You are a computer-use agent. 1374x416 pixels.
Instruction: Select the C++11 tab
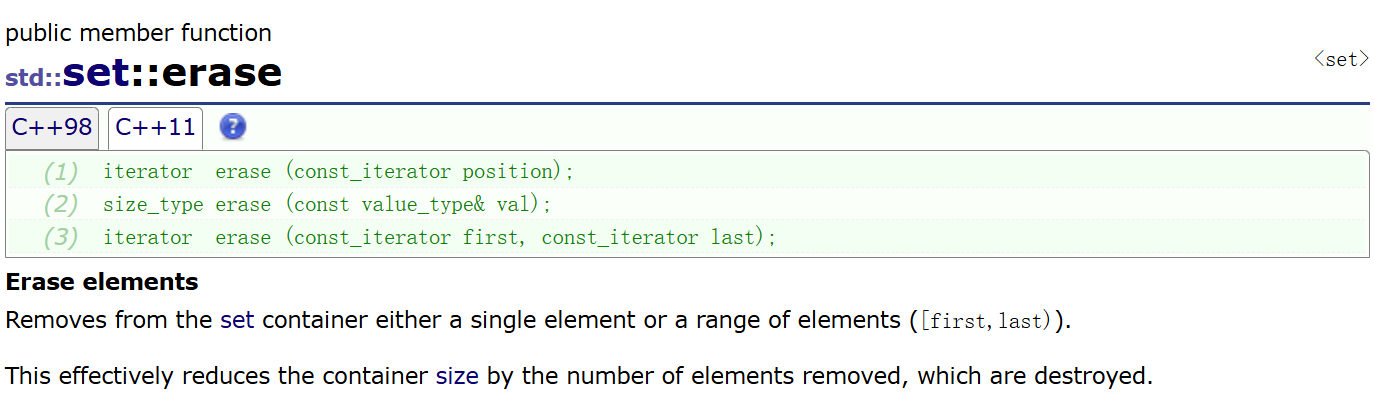[x=155, y=128]
